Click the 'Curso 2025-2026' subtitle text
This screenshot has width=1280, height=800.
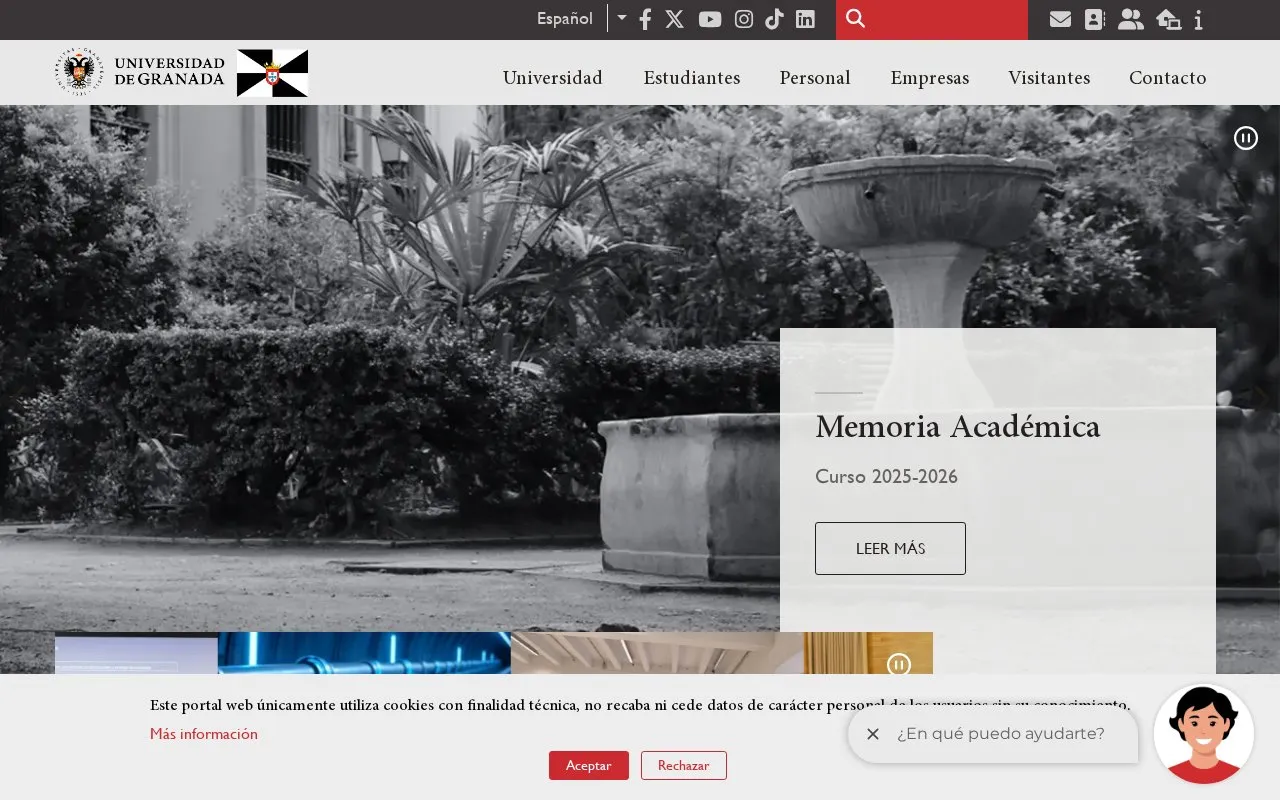click(886, 477)
